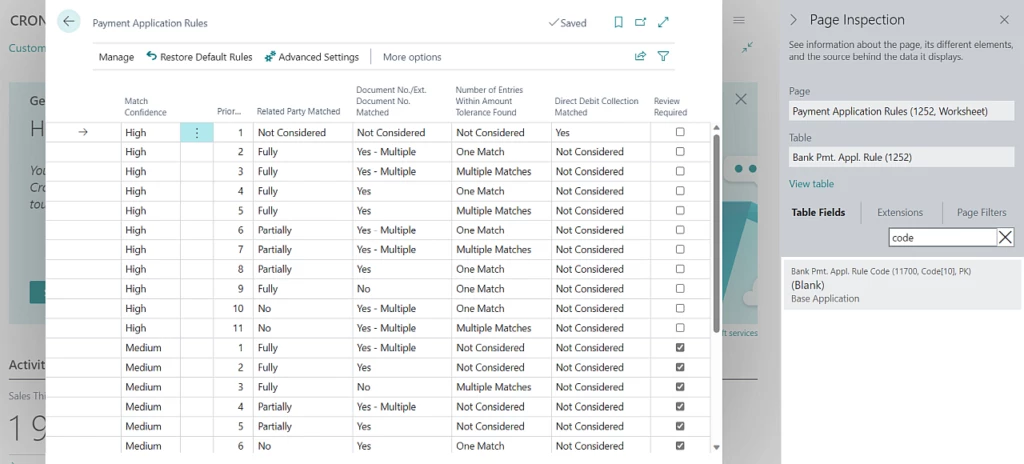The image size is (1024, 464).
Task: Toggle Review Required for High priority 5
Action: click(680, 211)
